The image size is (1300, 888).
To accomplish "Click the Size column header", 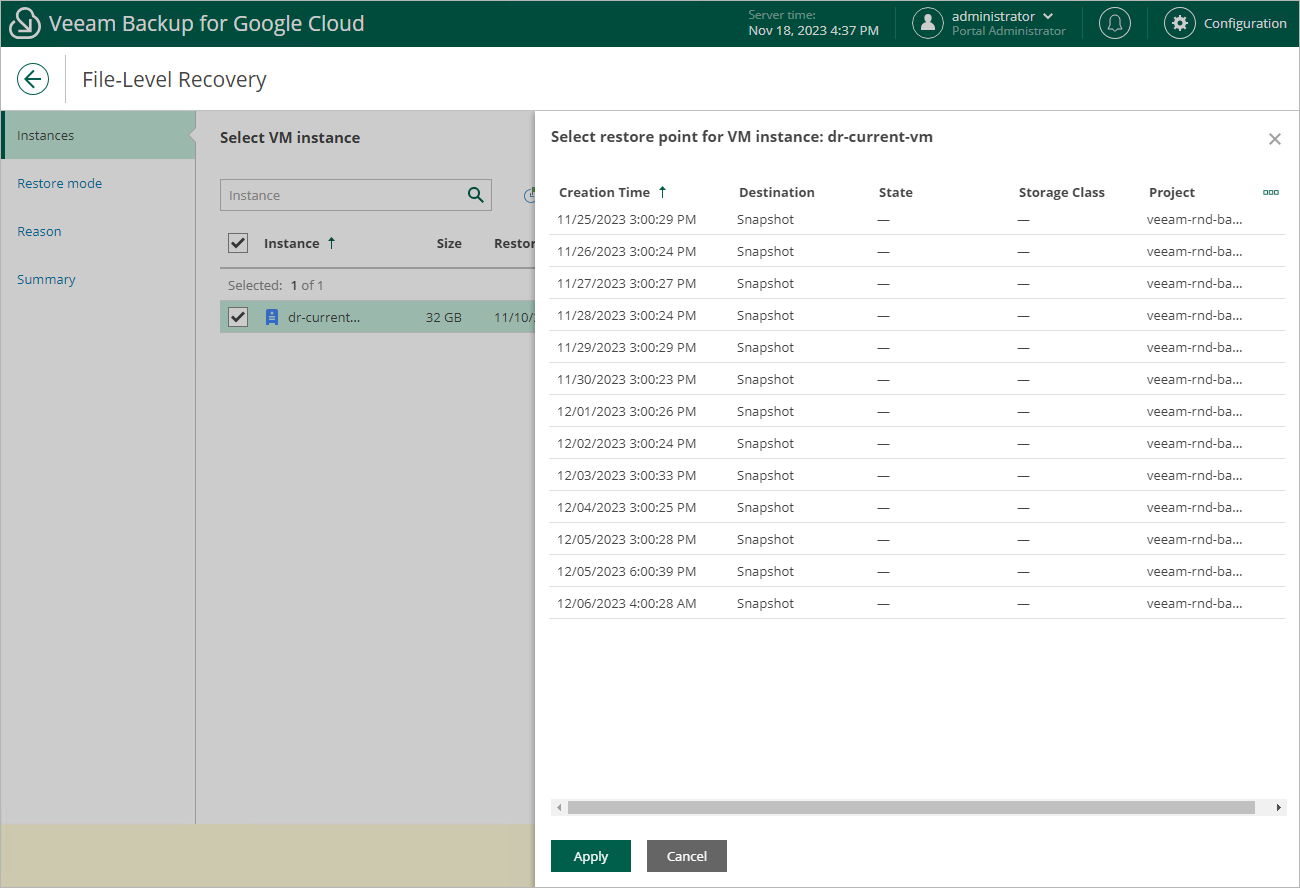I will click(449, 243).
